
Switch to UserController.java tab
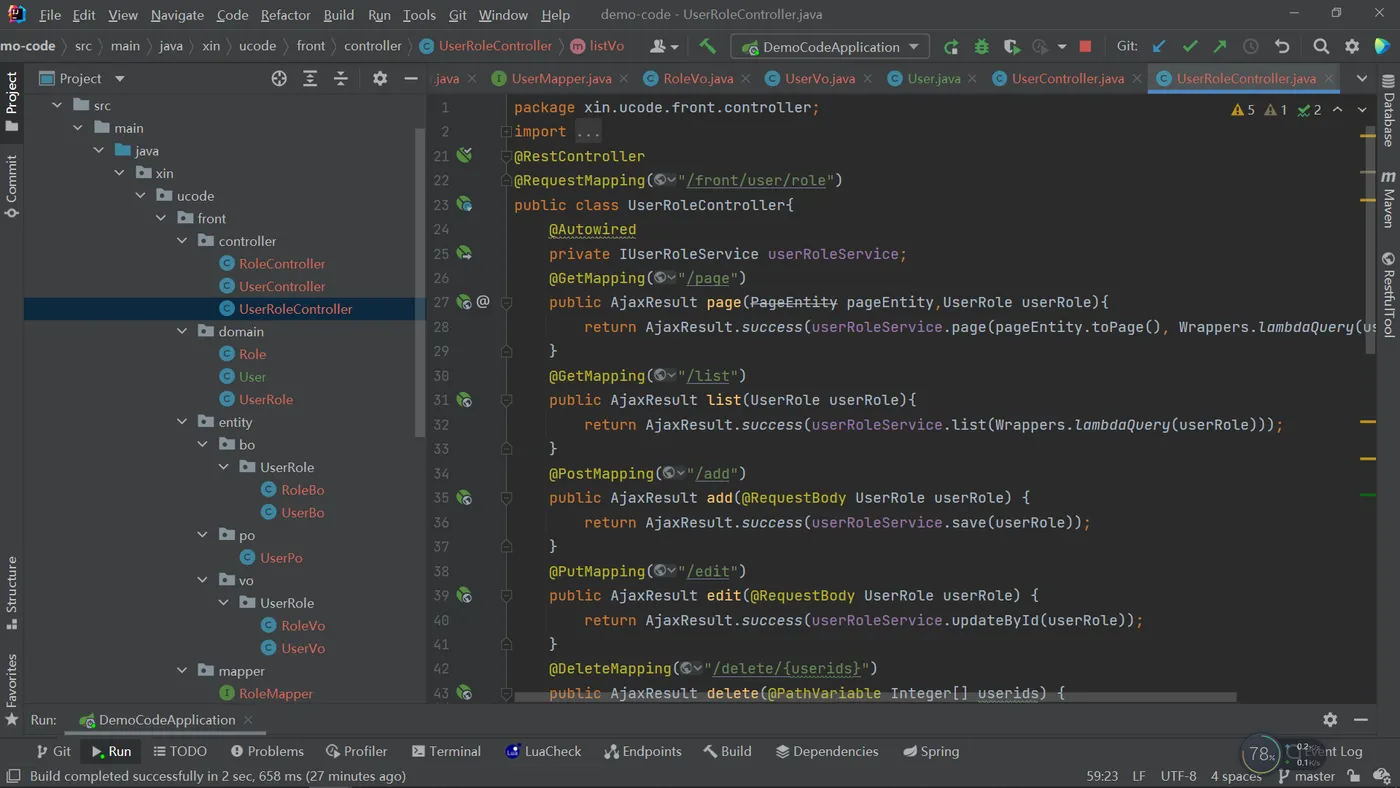1067,78
